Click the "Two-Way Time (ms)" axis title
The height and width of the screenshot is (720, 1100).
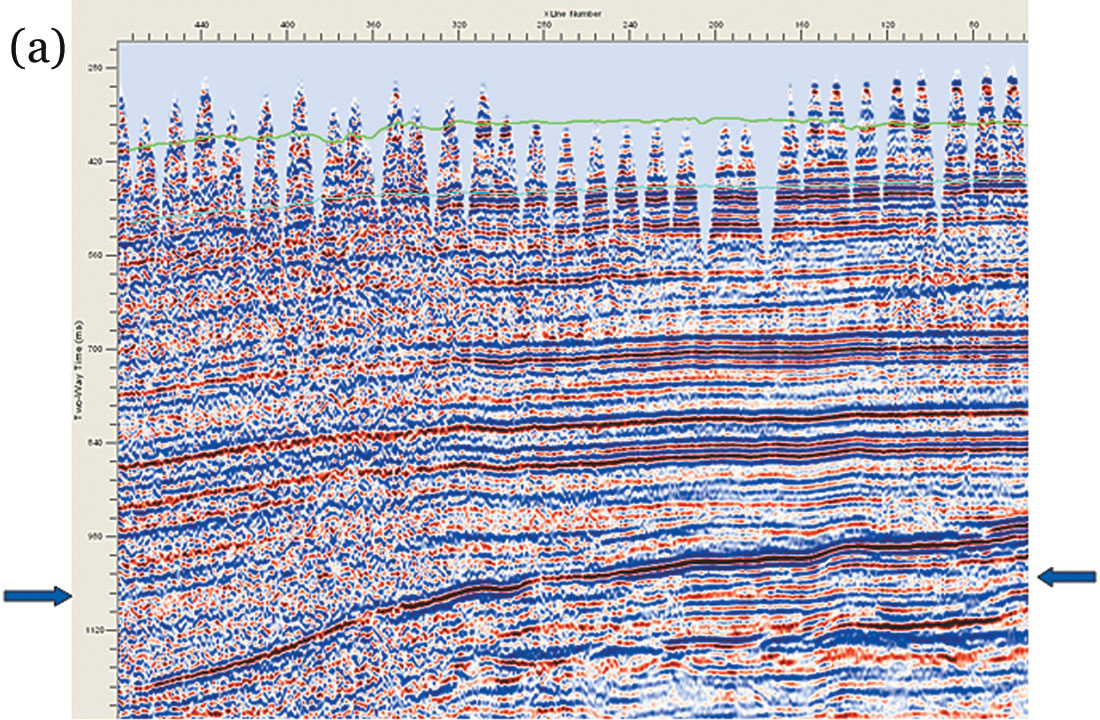coord(79,371)
